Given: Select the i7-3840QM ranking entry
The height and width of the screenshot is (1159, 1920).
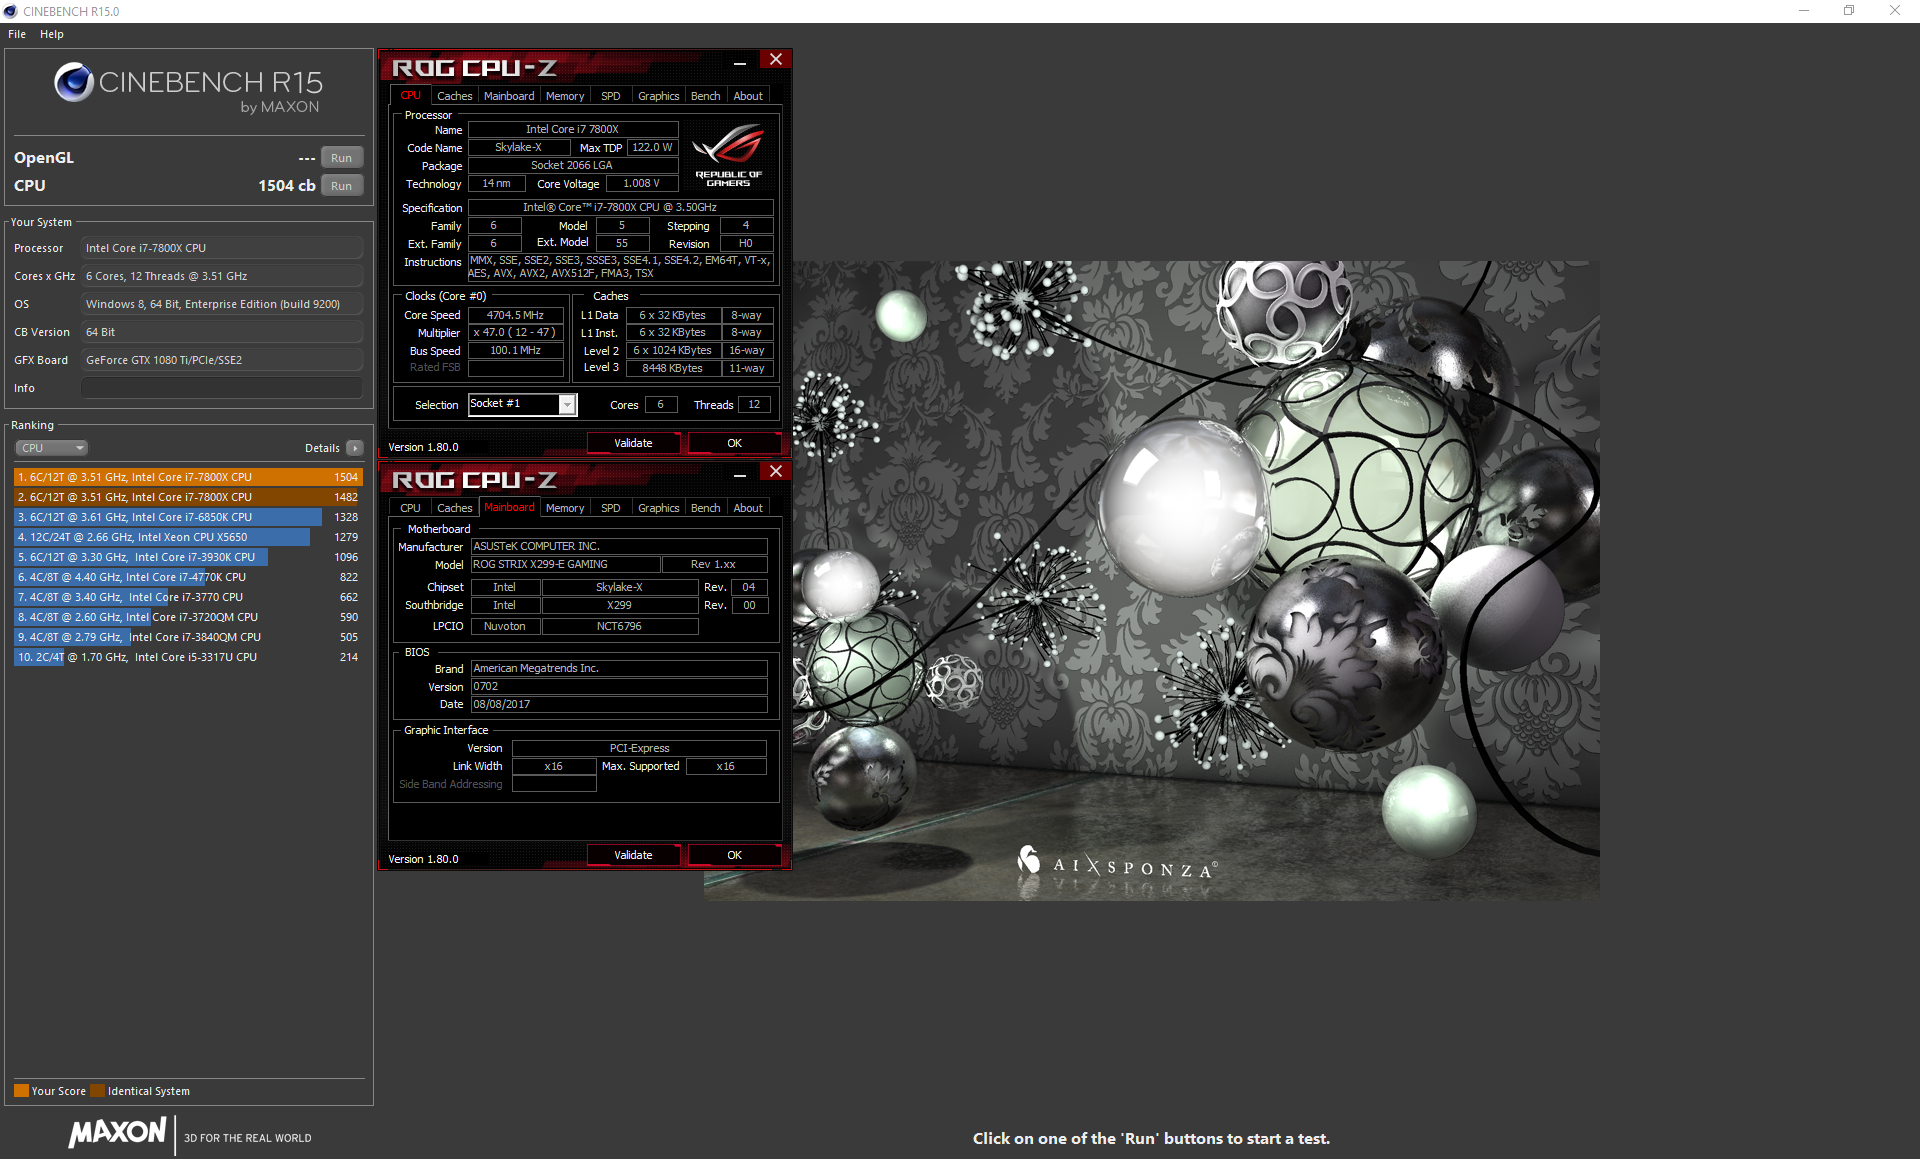Looking at the screenshot, I should 188,637.
